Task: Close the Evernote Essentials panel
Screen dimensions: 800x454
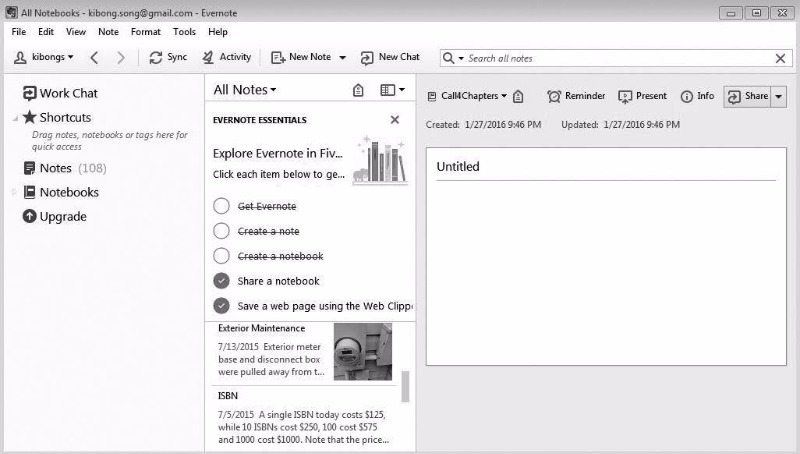Action: pyautogui.click(x=394, y=120)
